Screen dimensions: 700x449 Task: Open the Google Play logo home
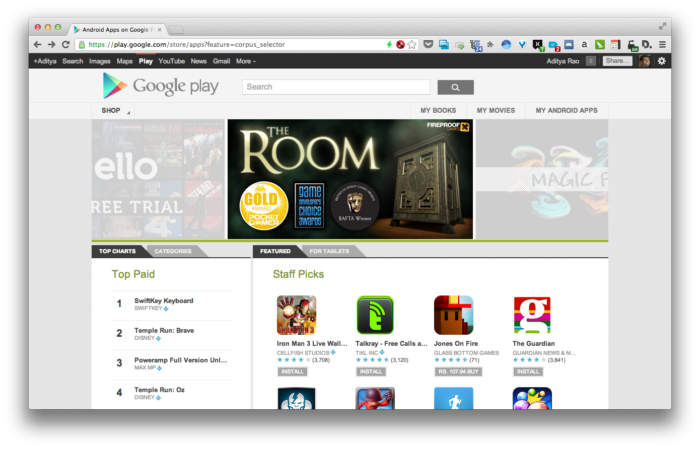click(161, 86)
